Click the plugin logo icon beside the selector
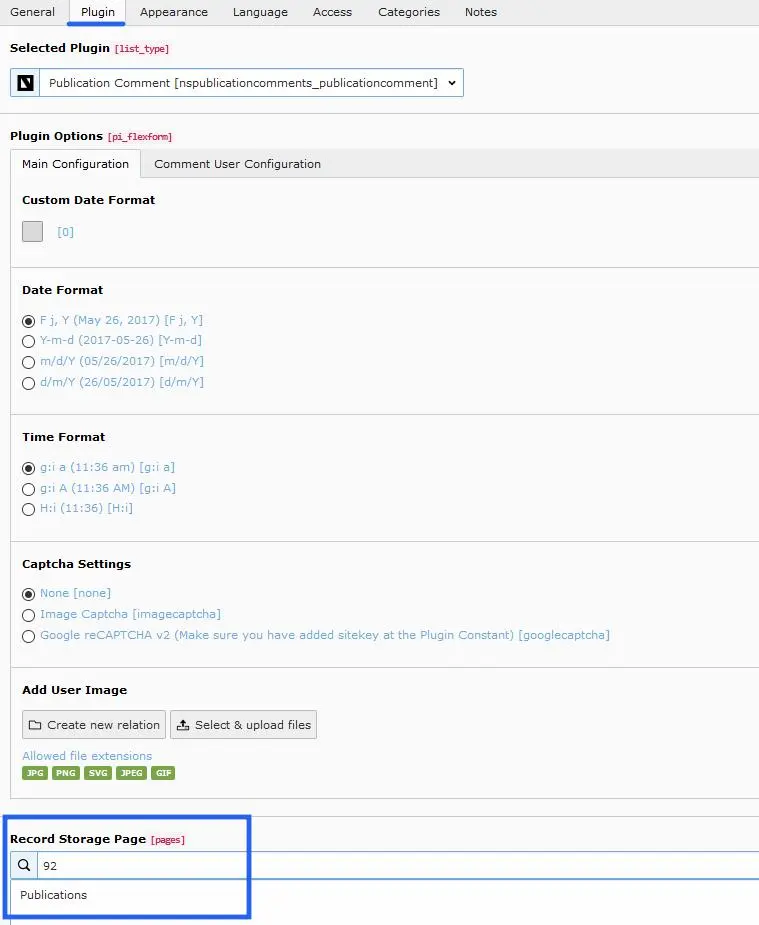 coord(25,83)
